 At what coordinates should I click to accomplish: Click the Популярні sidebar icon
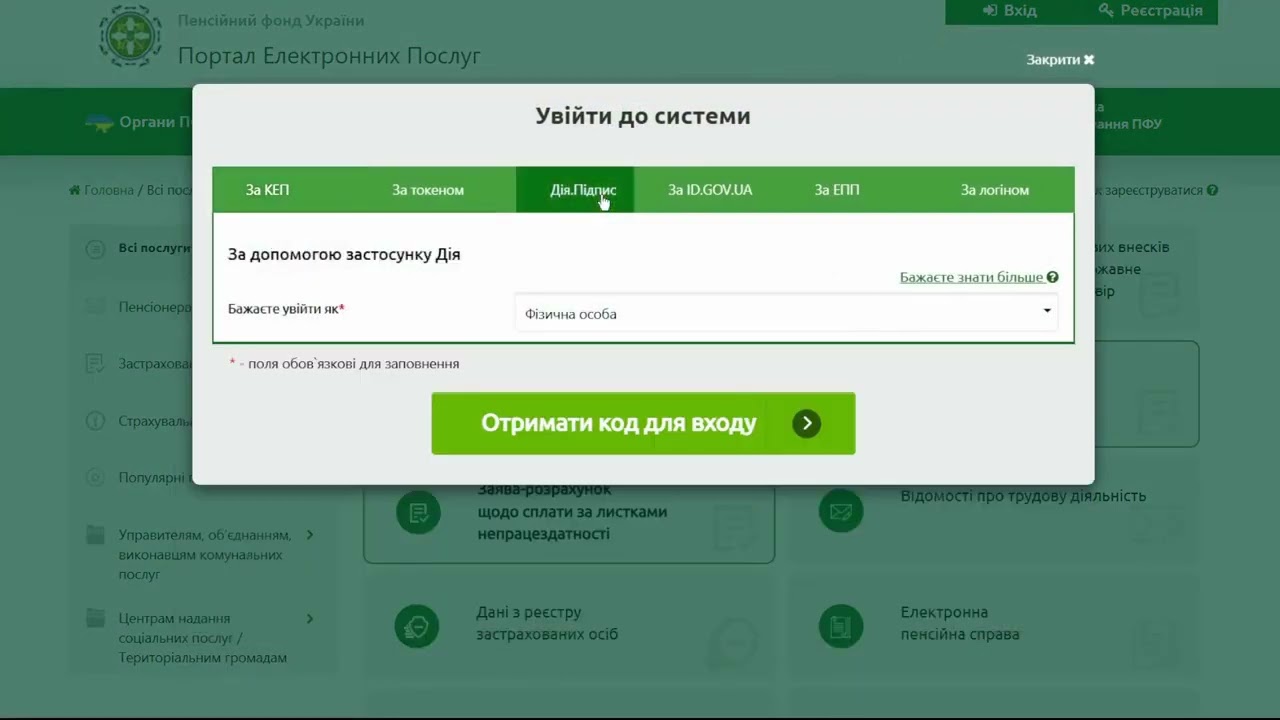[95, 478]
